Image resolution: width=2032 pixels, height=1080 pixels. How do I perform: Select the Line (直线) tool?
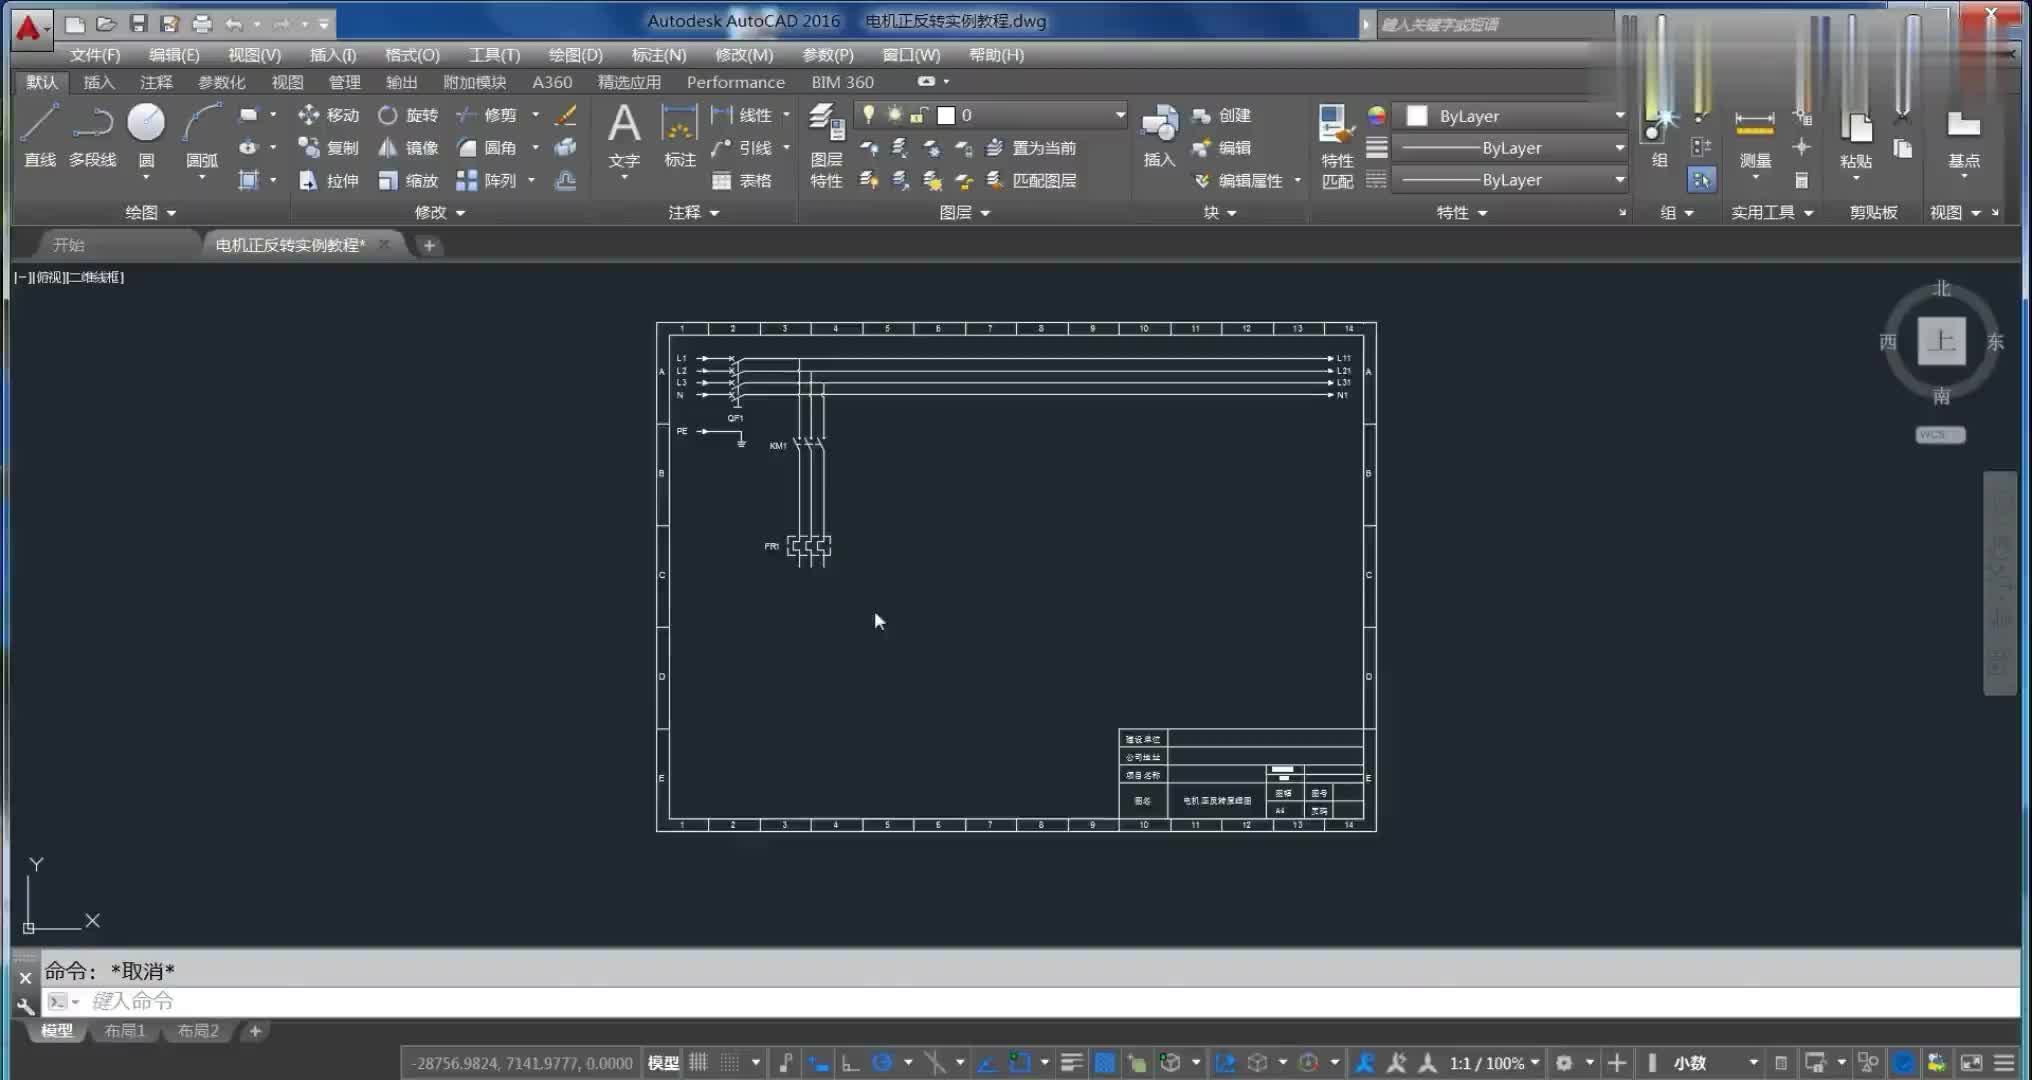point(39,135)
